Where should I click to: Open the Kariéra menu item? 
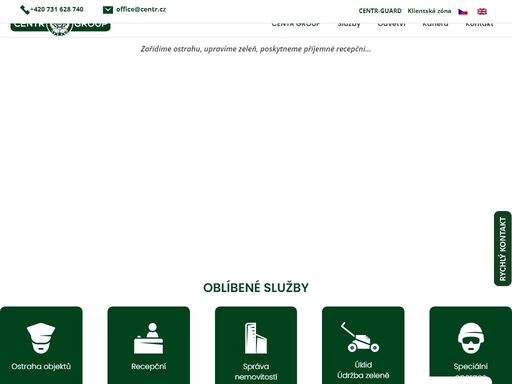click(435, 25)
